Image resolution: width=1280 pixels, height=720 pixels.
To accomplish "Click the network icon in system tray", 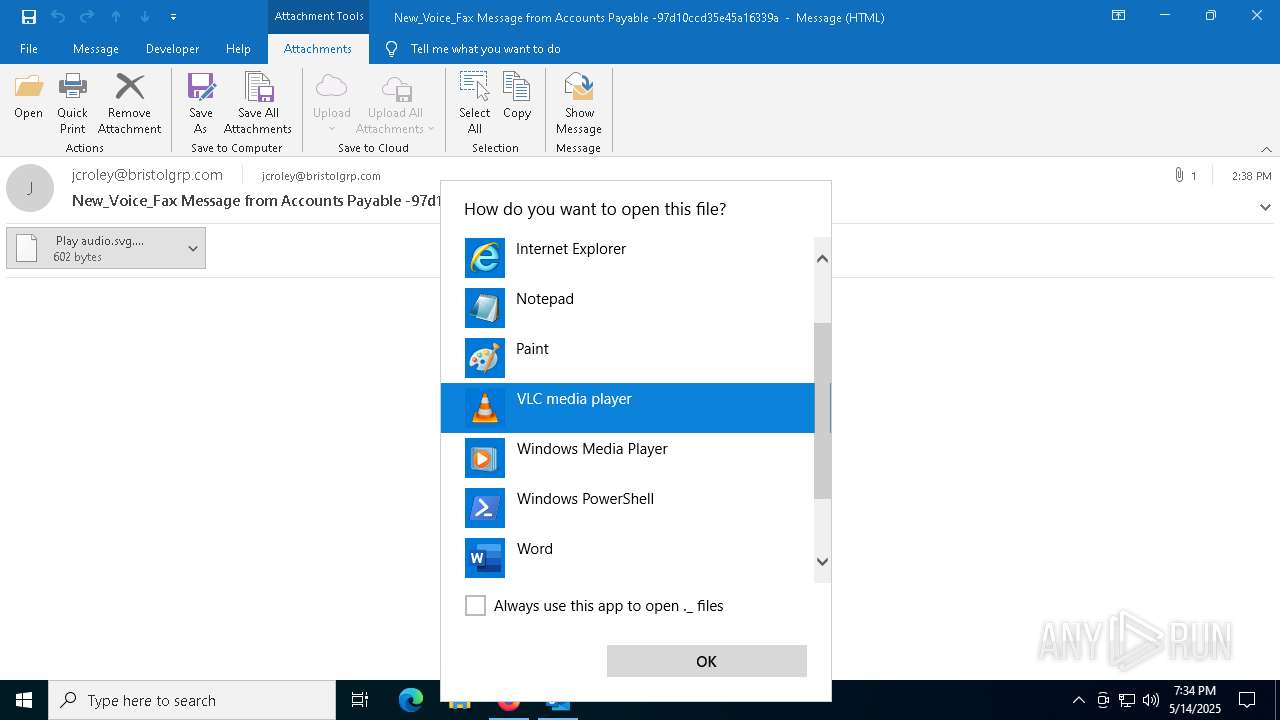I will click(x=1127, y=700).
